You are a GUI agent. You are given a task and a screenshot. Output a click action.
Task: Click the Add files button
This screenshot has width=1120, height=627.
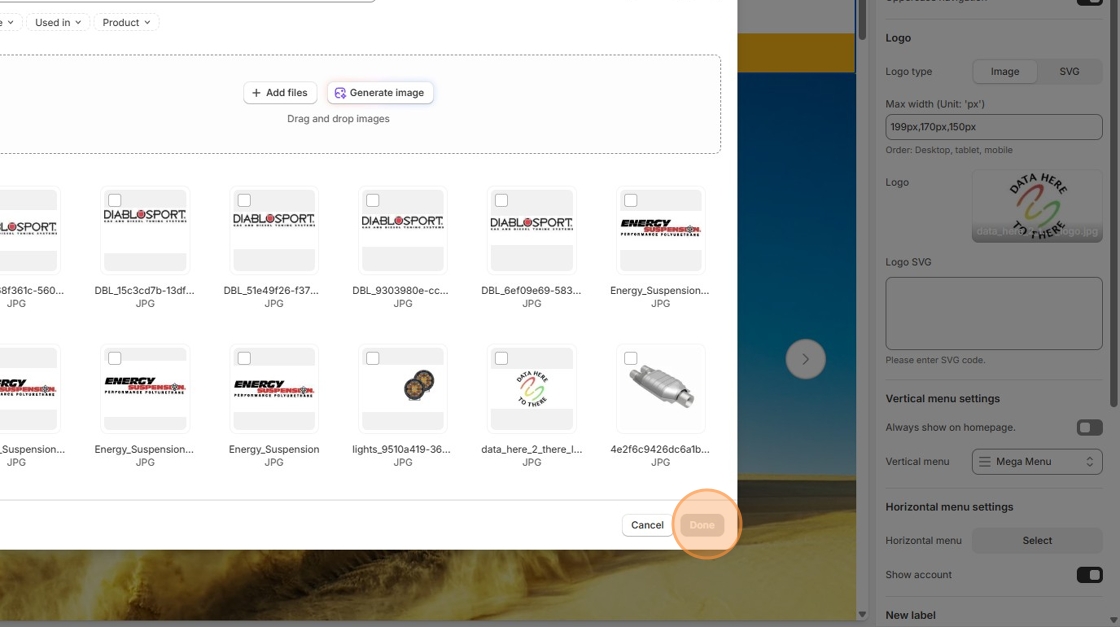point(280,93)
